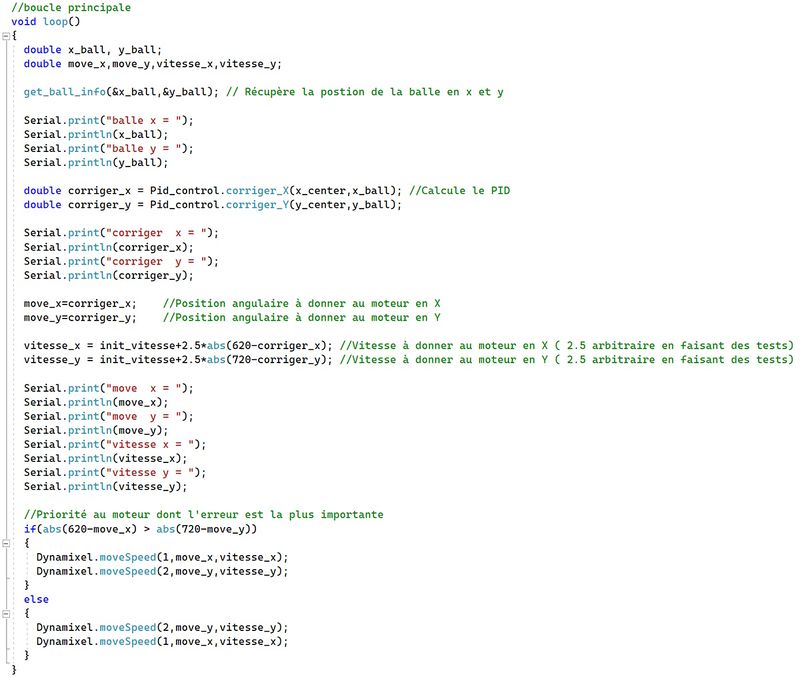Click the "Position angulaire" comment for move_y
Screen dimensions: 800x677
coord(302,317)
